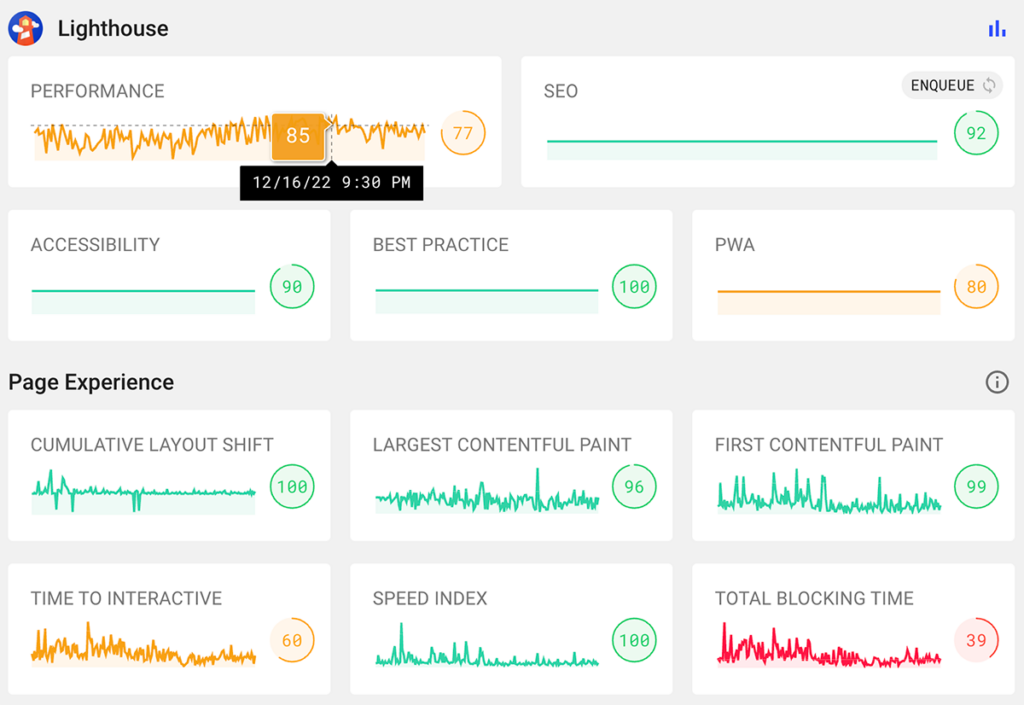1024x705 pixels.
Task: Toggle the Best Practice score showing 100
Action: pos(633,287)
